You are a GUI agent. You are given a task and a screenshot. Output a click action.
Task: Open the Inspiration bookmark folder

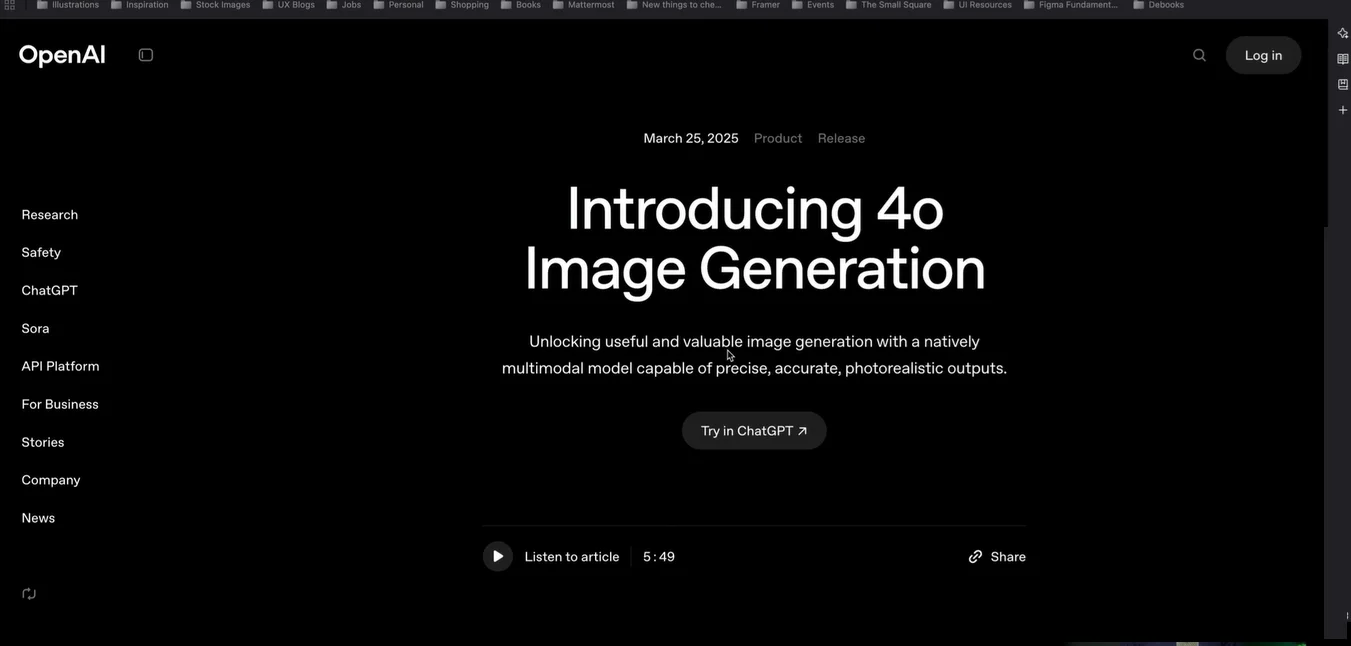tap(140, 5)
